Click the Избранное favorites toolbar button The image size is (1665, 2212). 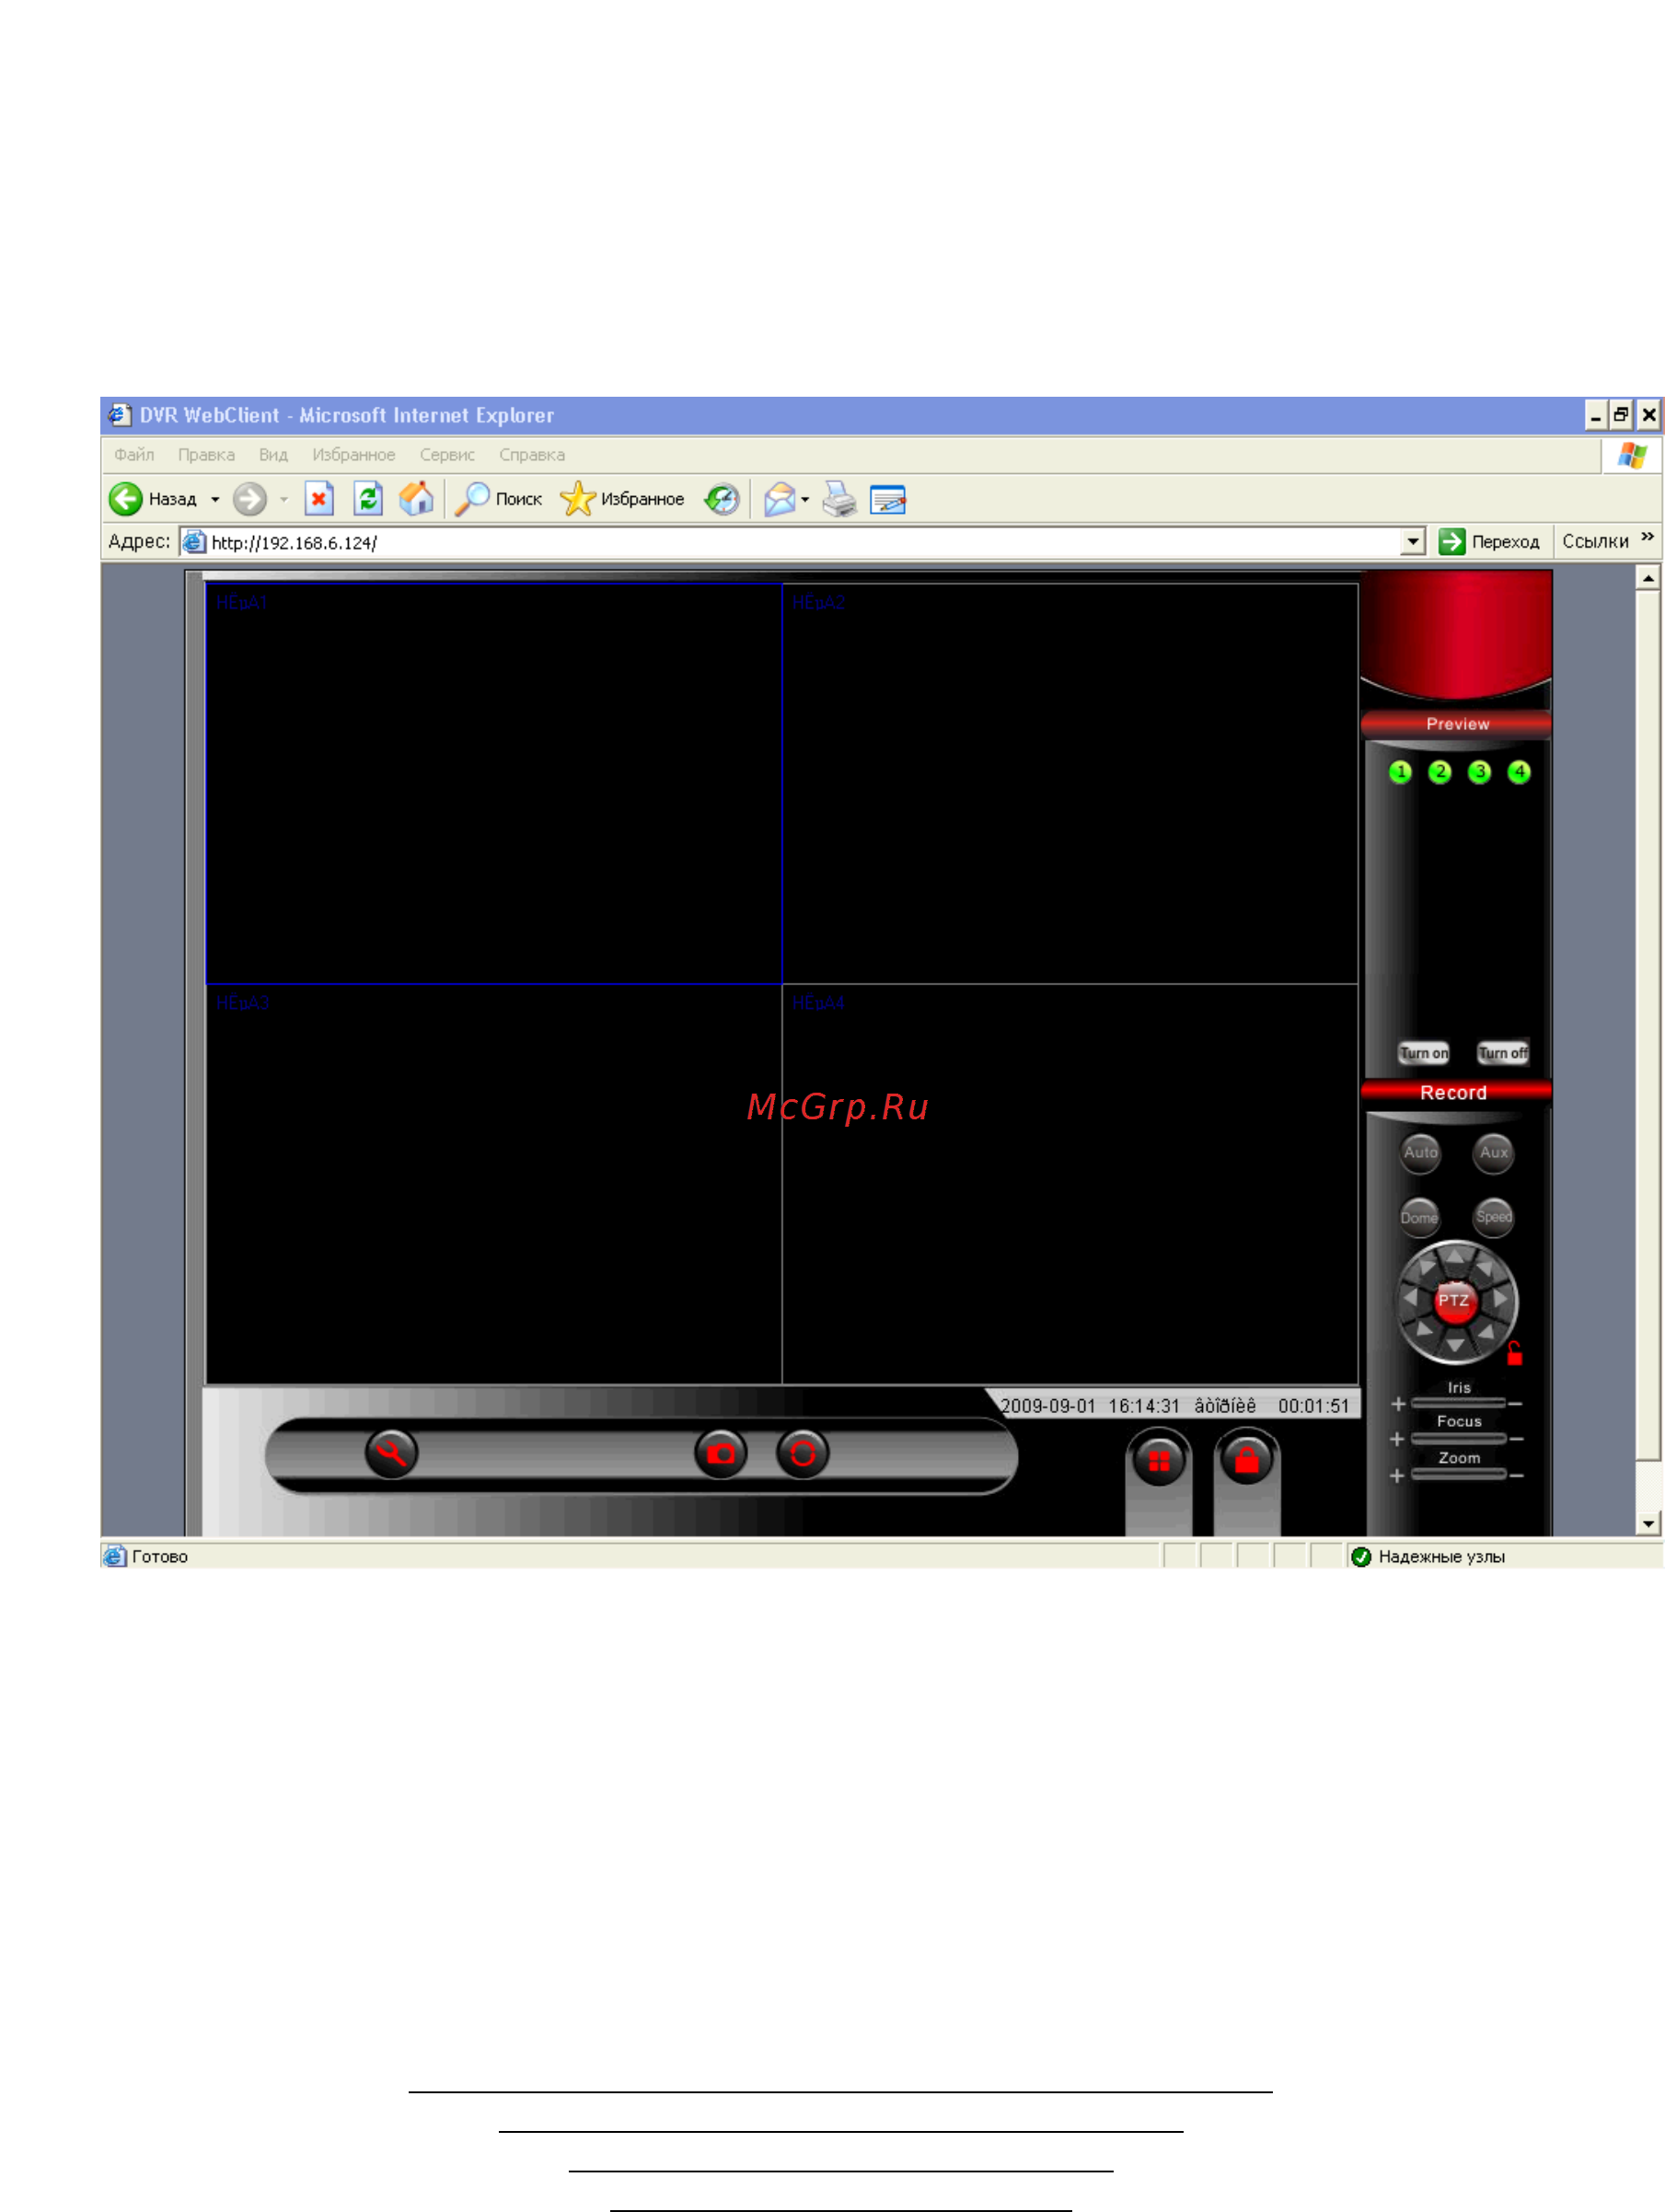click(622, 498)
